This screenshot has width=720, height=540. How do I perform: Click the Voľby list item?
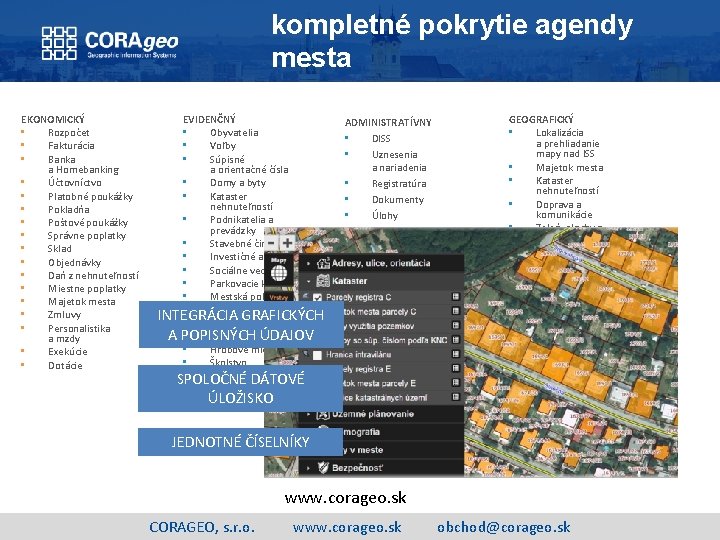pyautogui.click(x=223, y=146)
